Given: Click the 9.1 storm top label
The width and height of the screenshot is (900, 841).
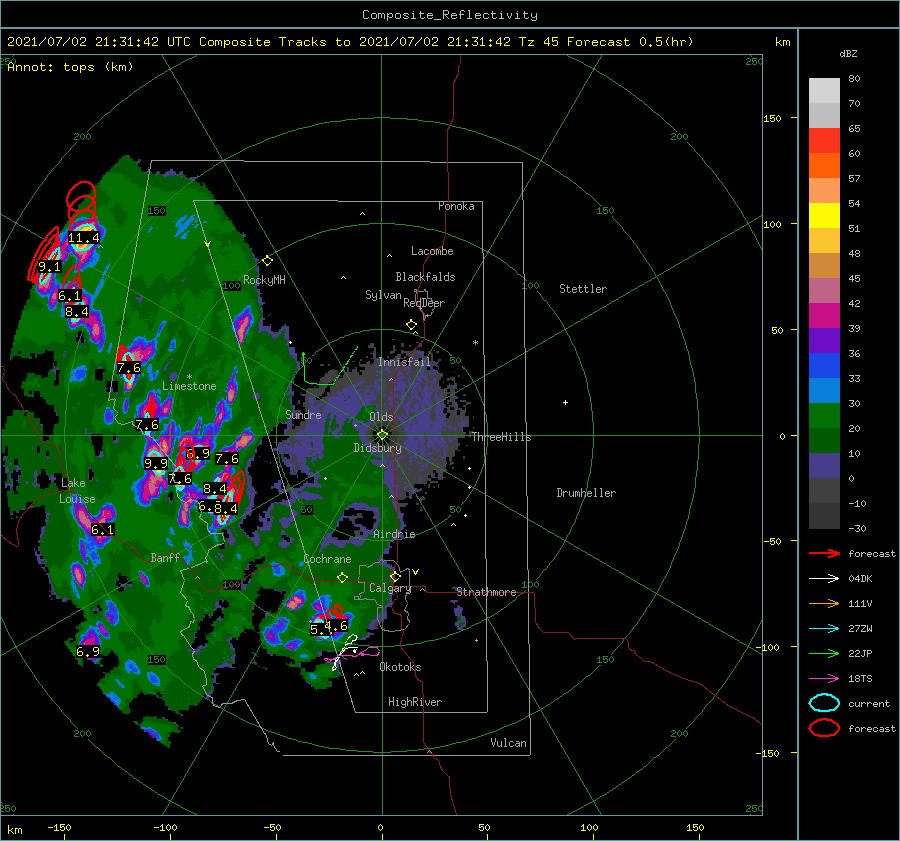Looking at the screenshot, I should 49,267.
